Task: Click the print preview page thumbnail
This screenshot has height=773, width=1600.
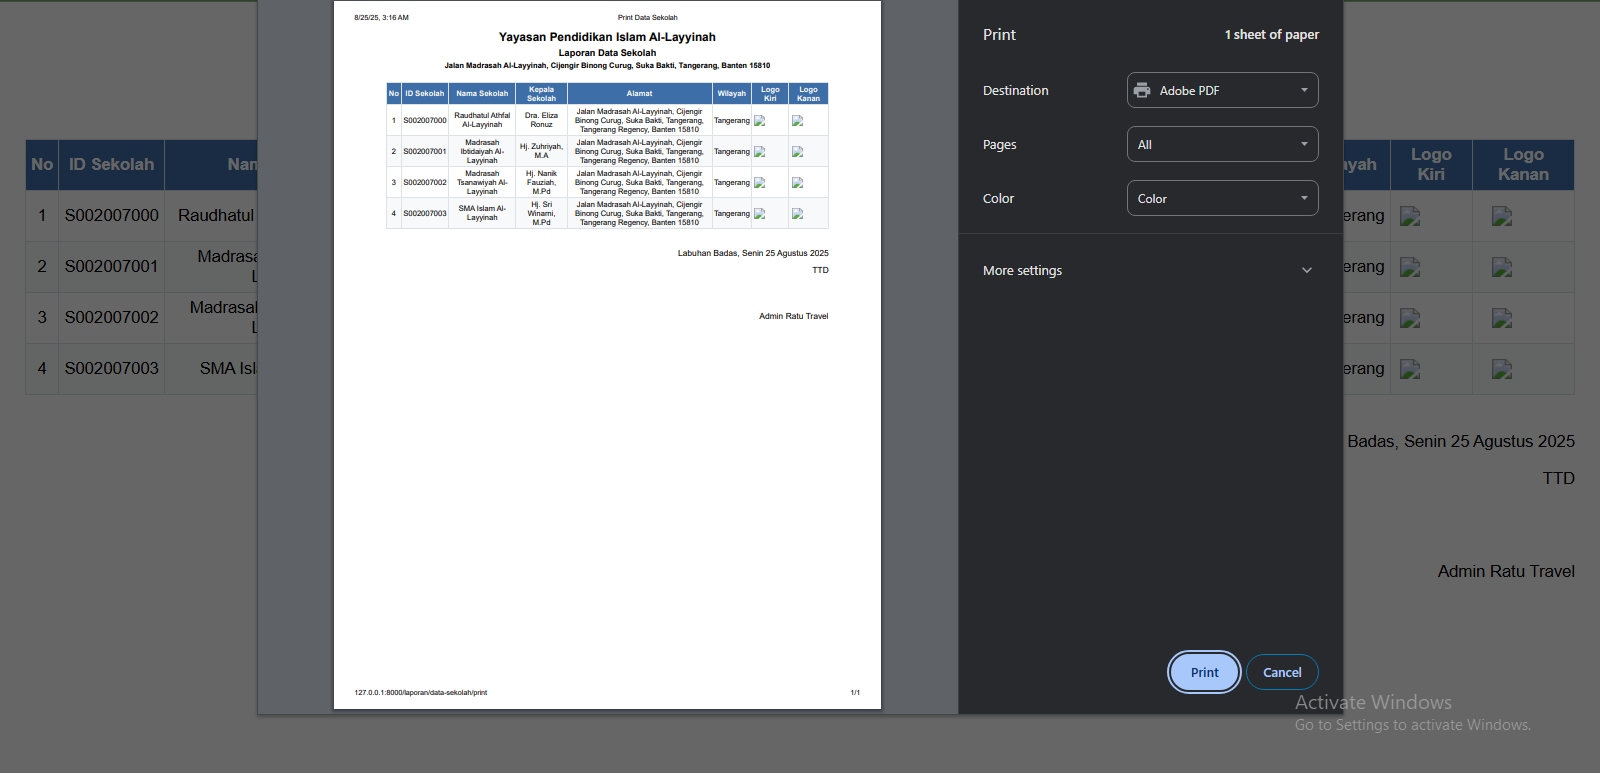Action: [607, 355]
